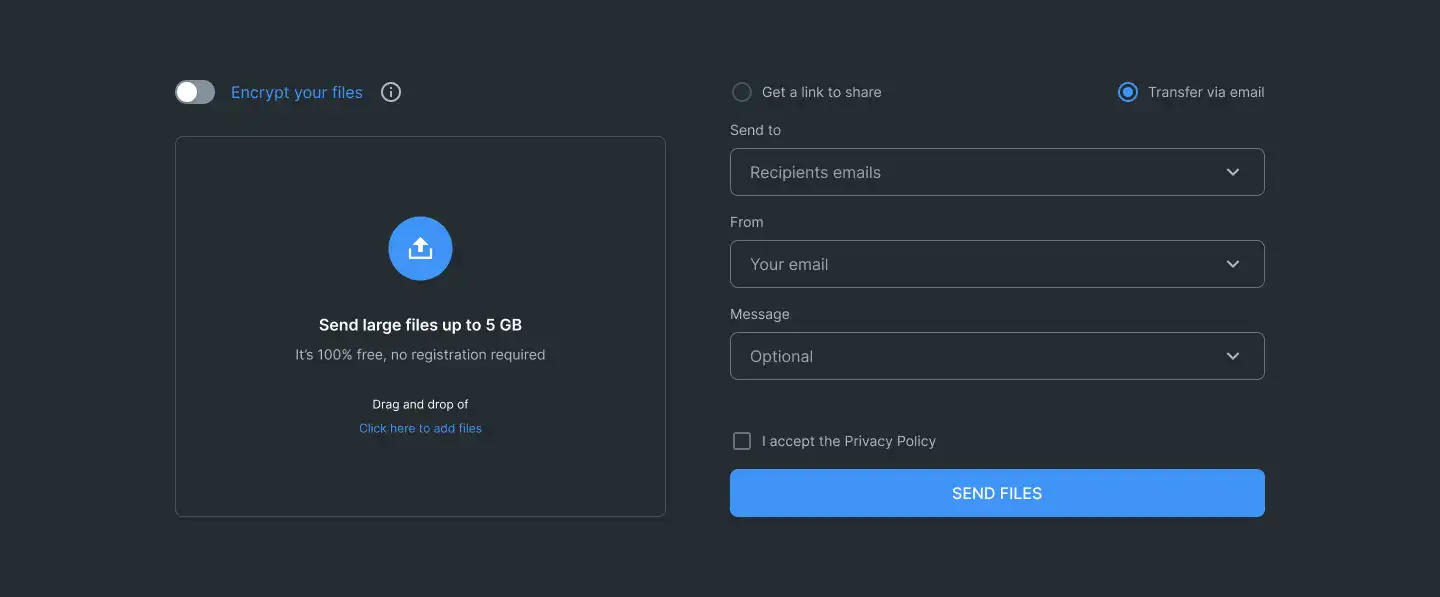Viewport: 1440px width, 597px height.
Task: Expand the Optional message dropdown chevron
Action: tap(1233, 356)
